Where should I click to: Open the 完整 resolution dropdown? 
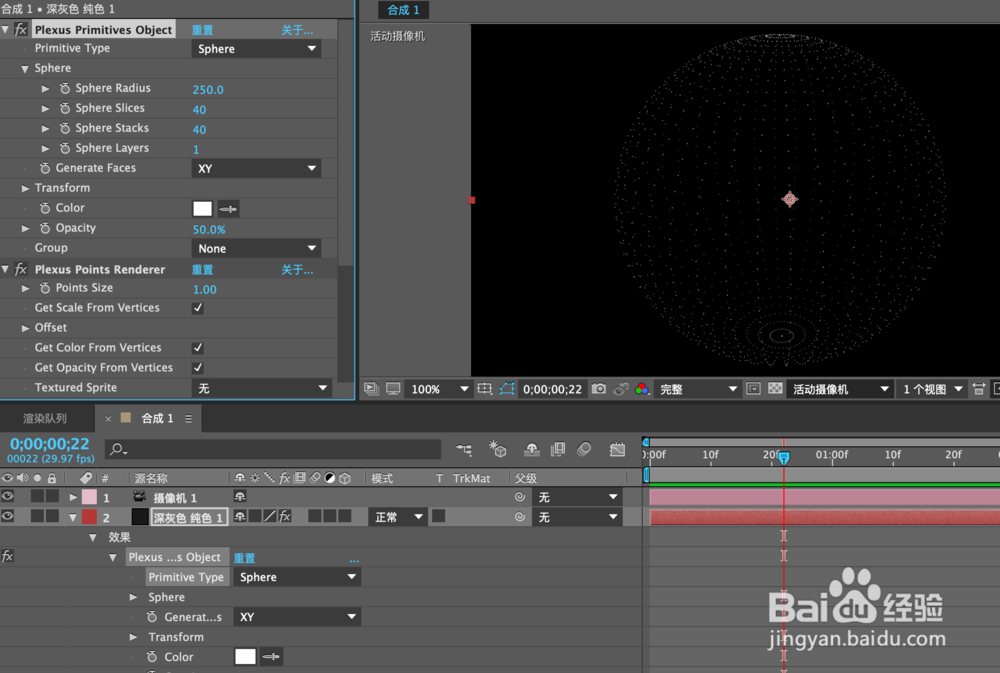coord(697,389)
